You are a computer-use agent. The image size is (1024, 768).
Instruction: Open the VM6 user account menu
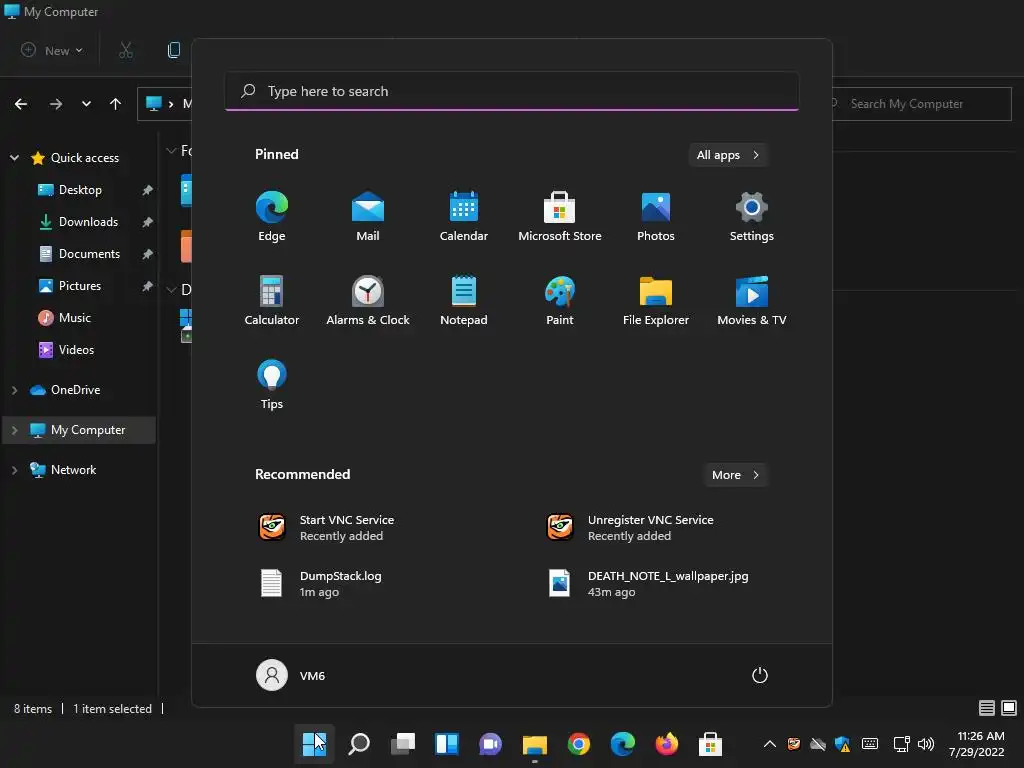pyautogui.click(x=291, y=675)
